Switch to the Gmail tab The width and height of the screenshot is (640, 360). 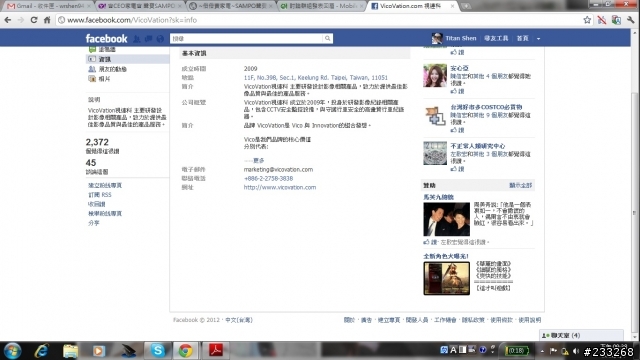coord(49,6)
